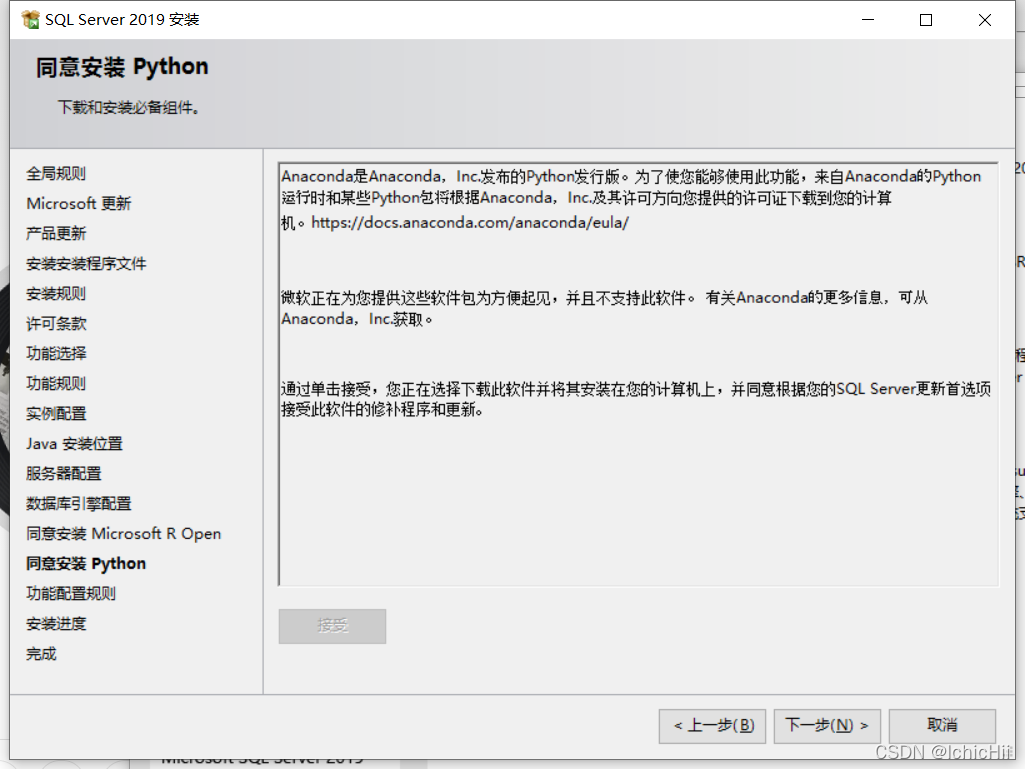Select 许可条款 step in sidebar
Screen dimensions: 1025x769
click(56, 324)
